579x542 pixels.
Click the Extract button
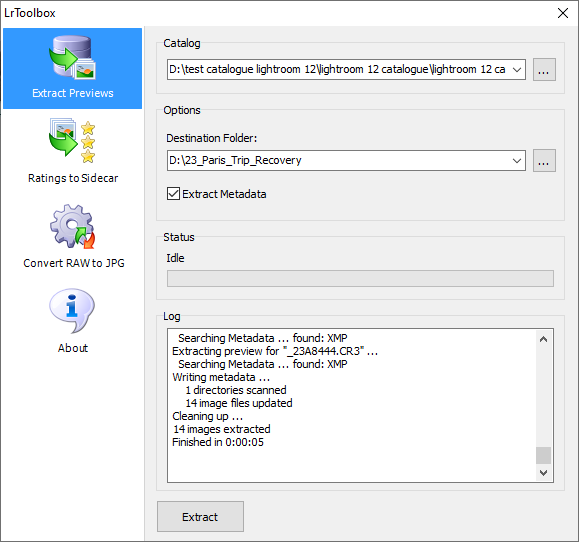point(200,517)
